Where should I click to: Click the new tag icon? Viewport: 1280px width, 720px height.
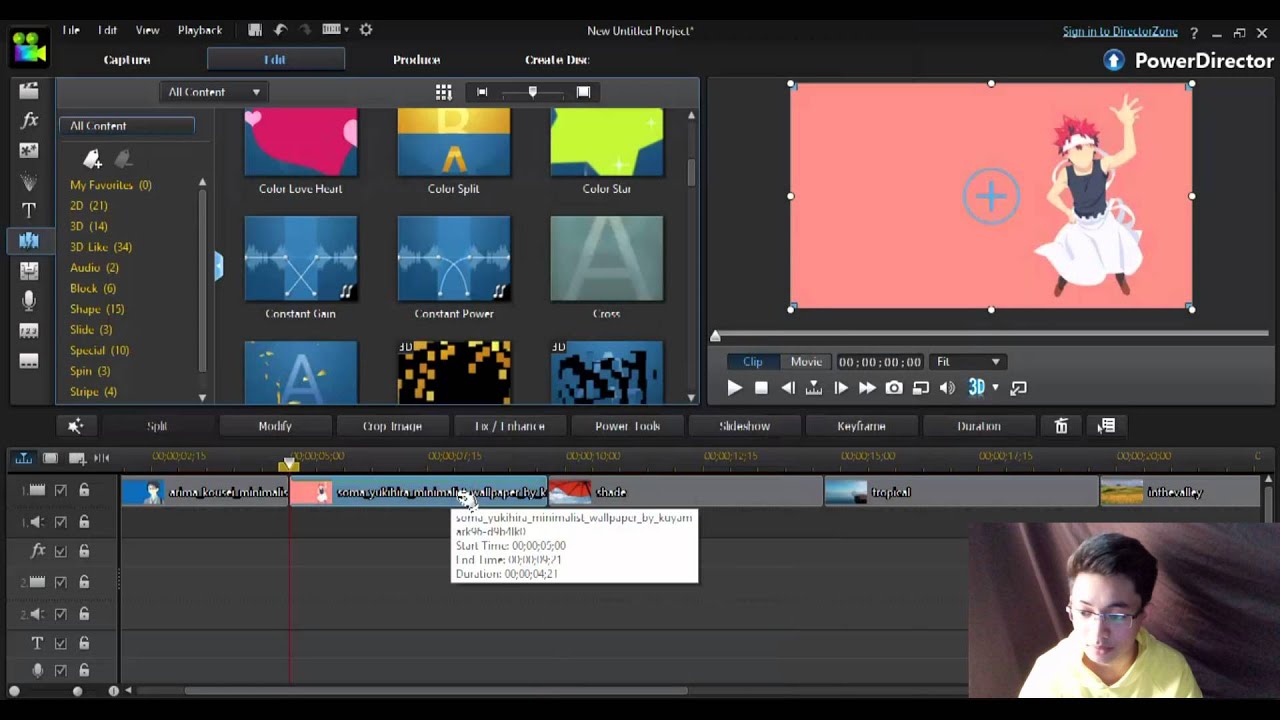coord(92,159)
